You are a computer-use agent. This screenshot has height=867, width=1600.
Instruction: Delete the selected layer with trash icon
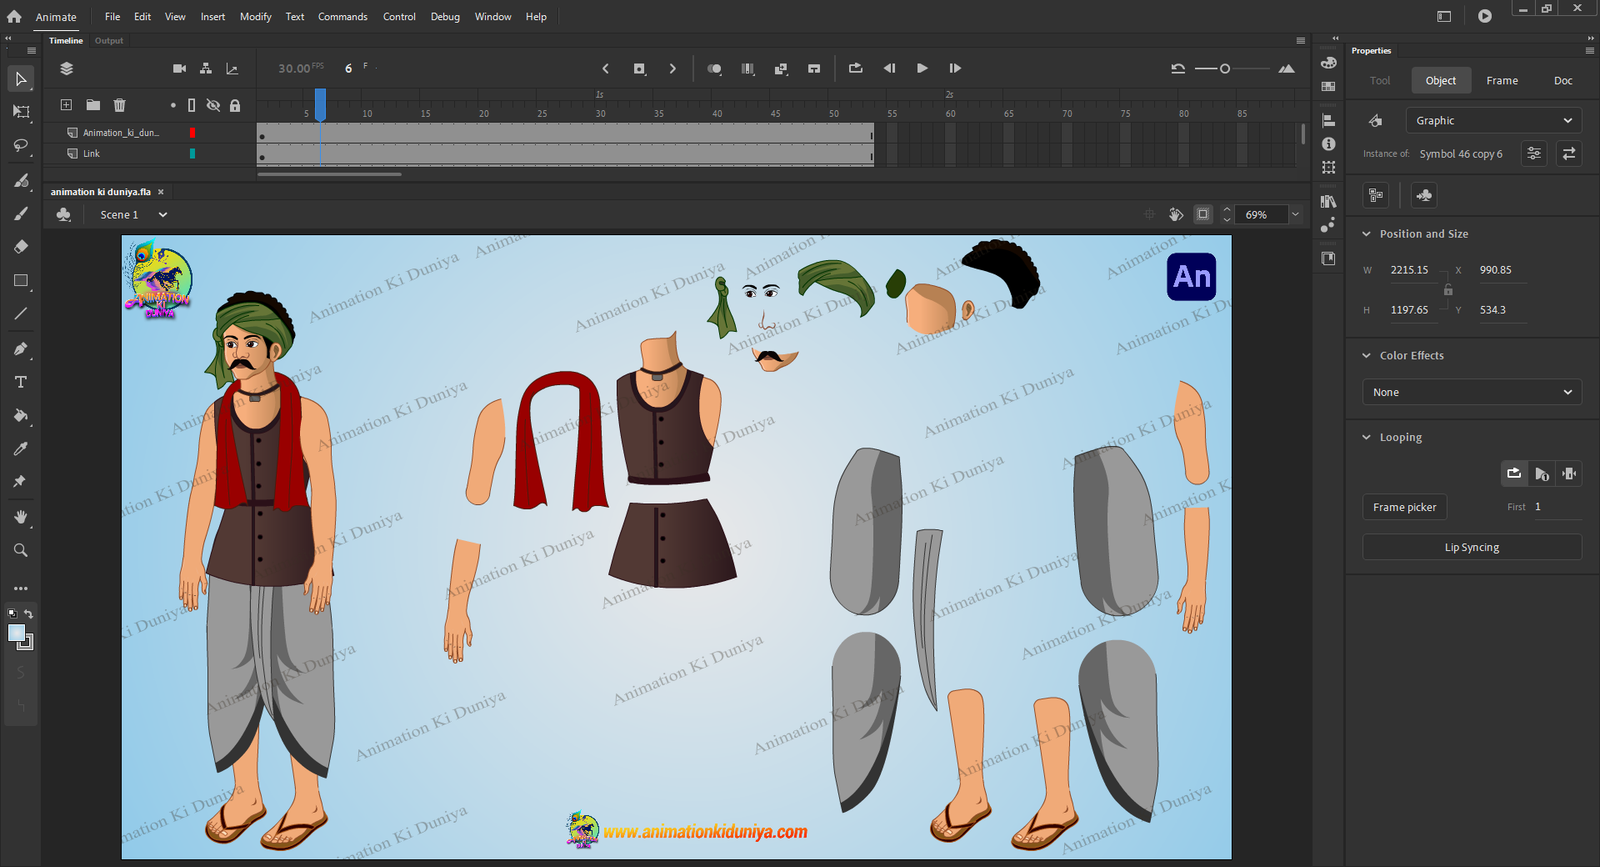[120, 105]
